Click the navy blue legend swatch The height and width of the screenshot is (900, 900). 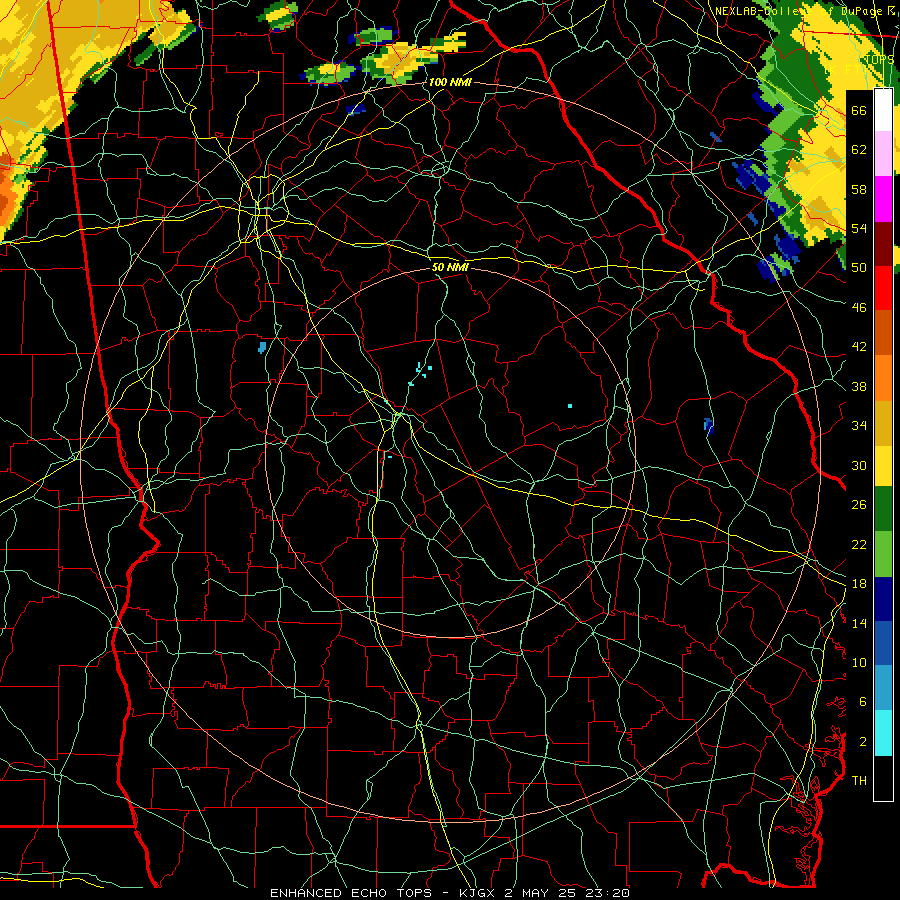(883, 599)
